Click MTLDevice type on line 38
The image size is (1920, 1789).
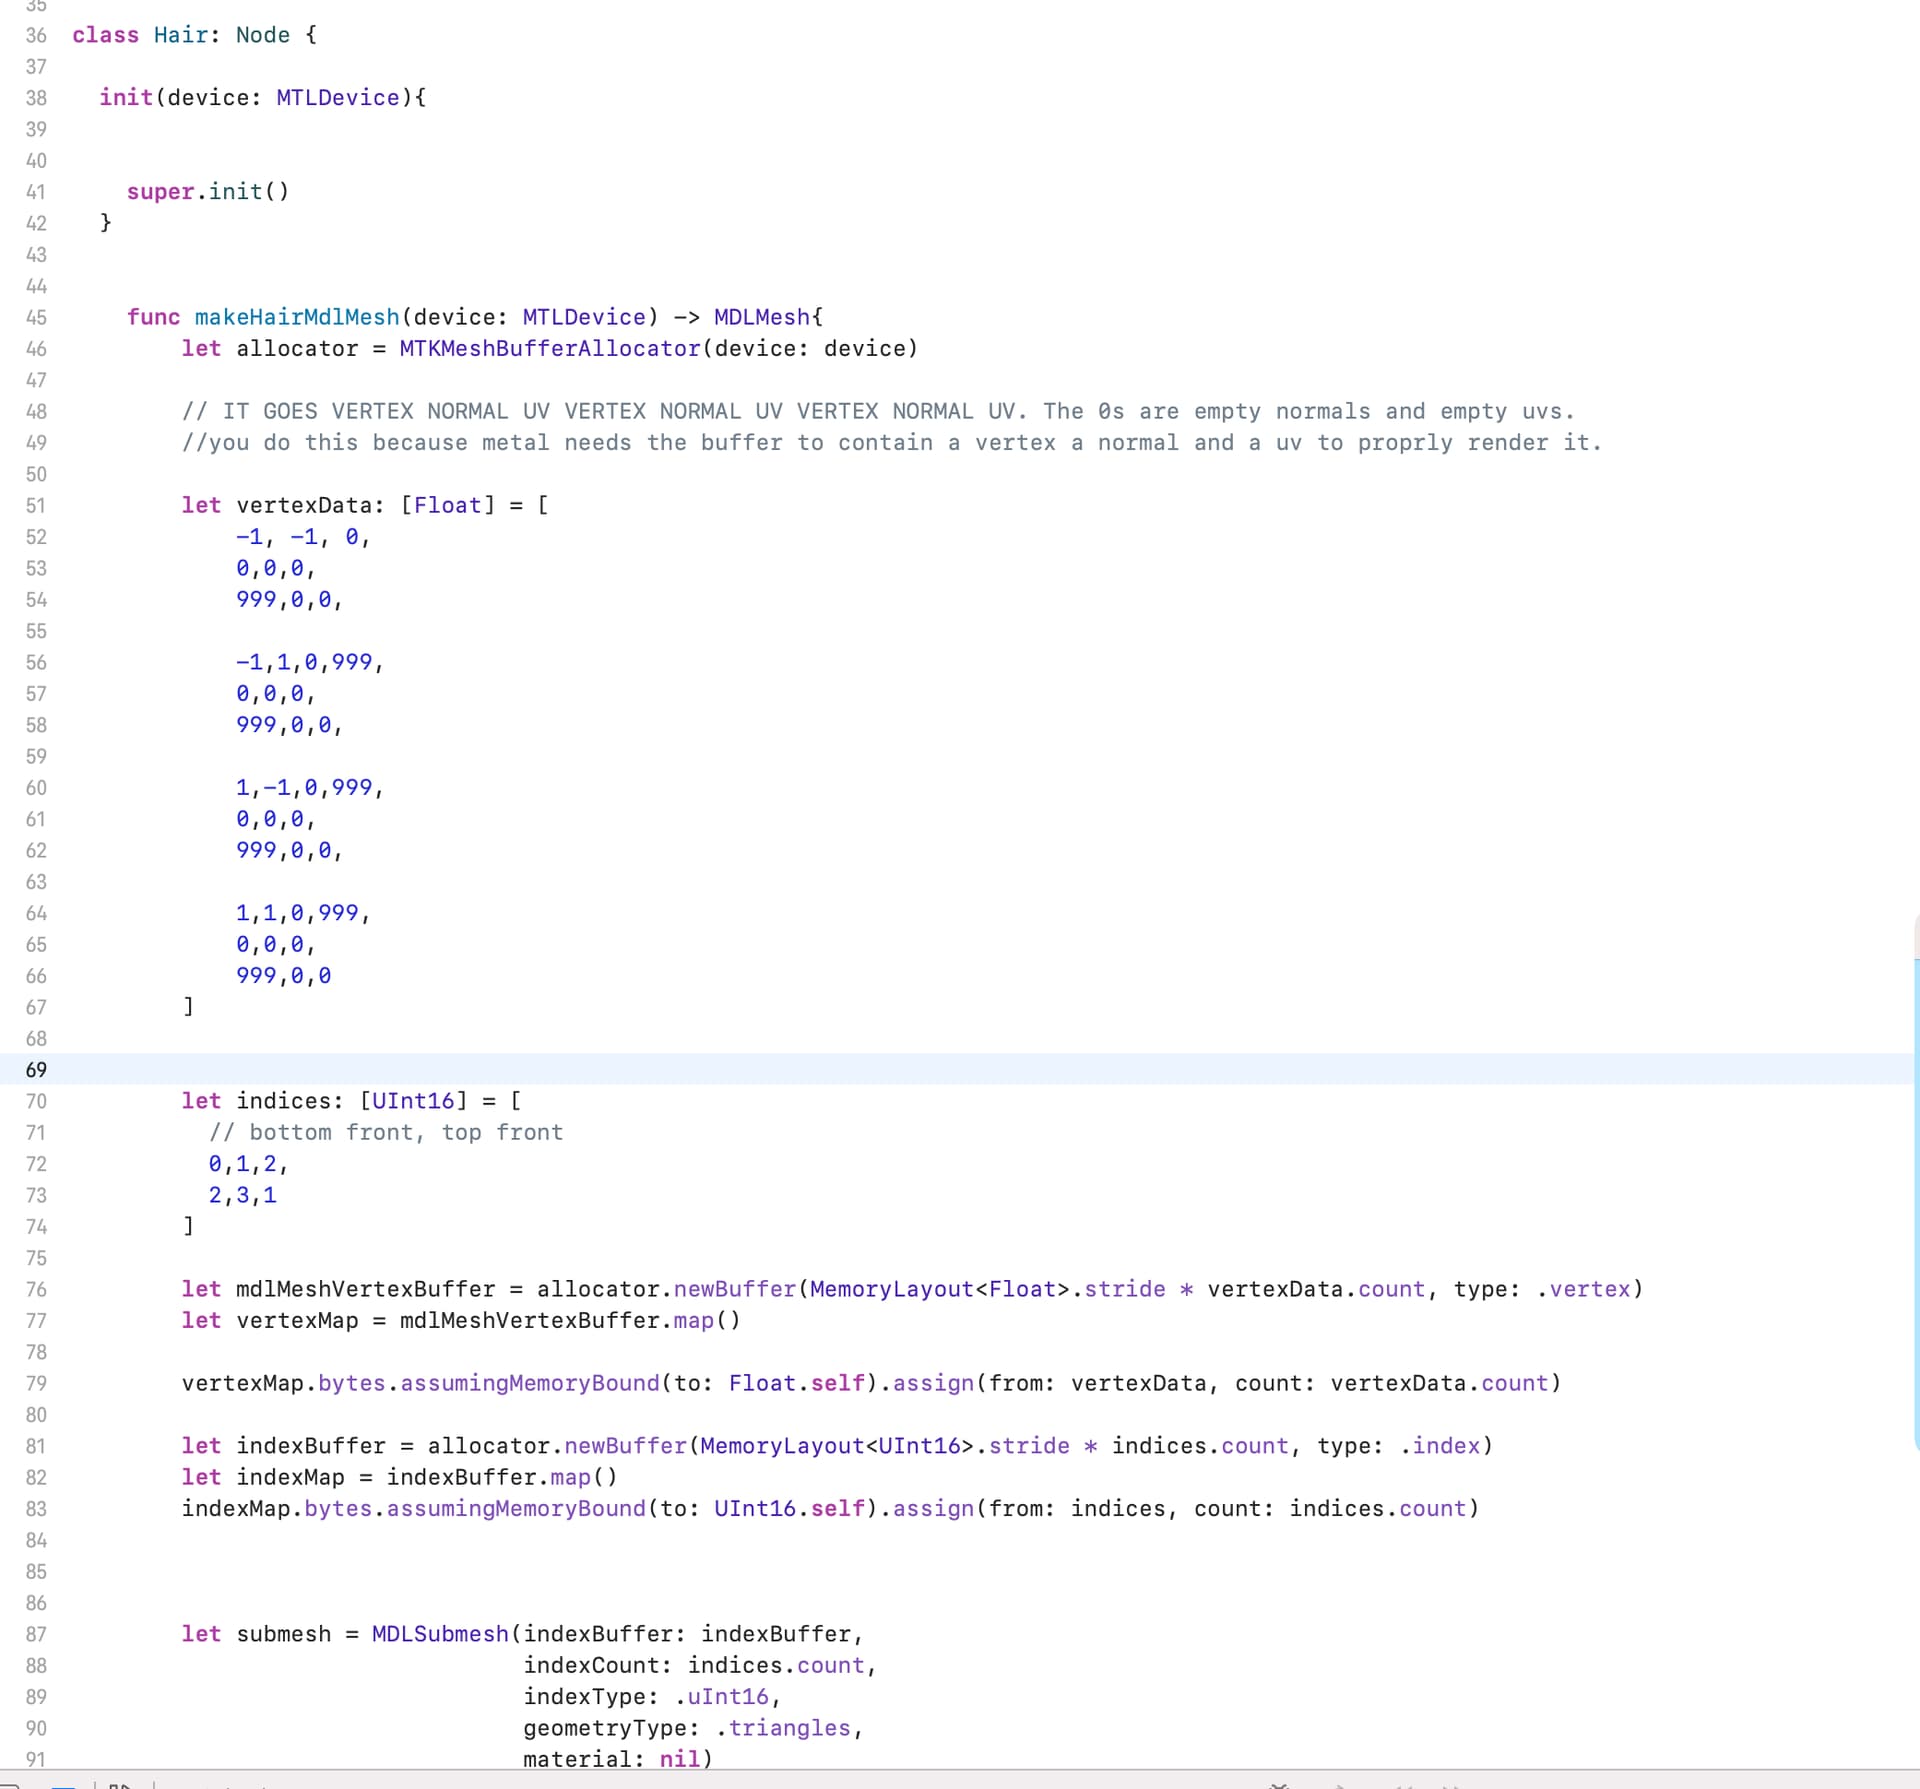pos(338,98)
